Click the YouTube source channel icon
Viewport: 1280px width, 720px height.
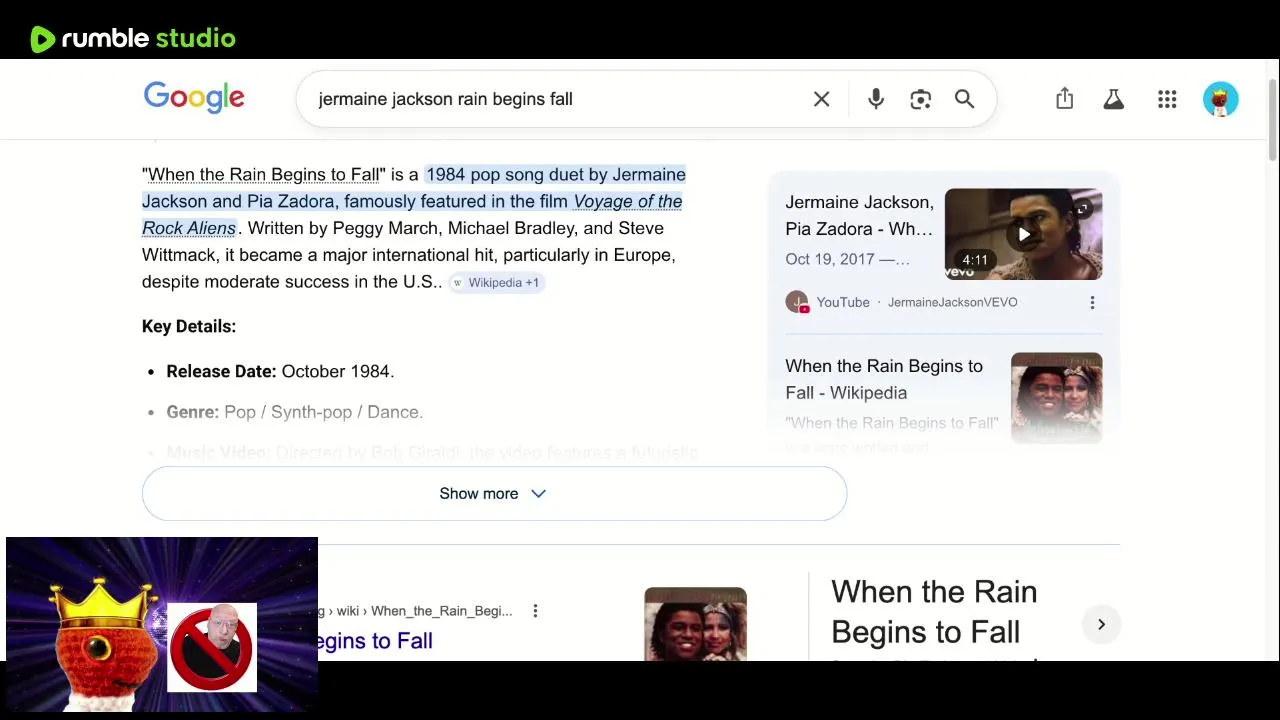point(797,302)
